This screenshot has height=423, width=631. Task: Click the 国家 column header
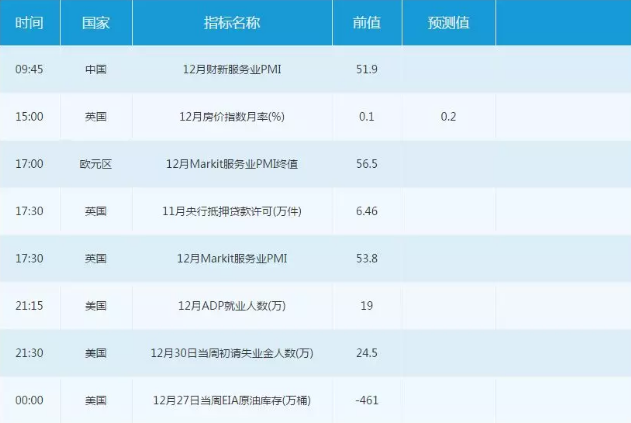97,23
